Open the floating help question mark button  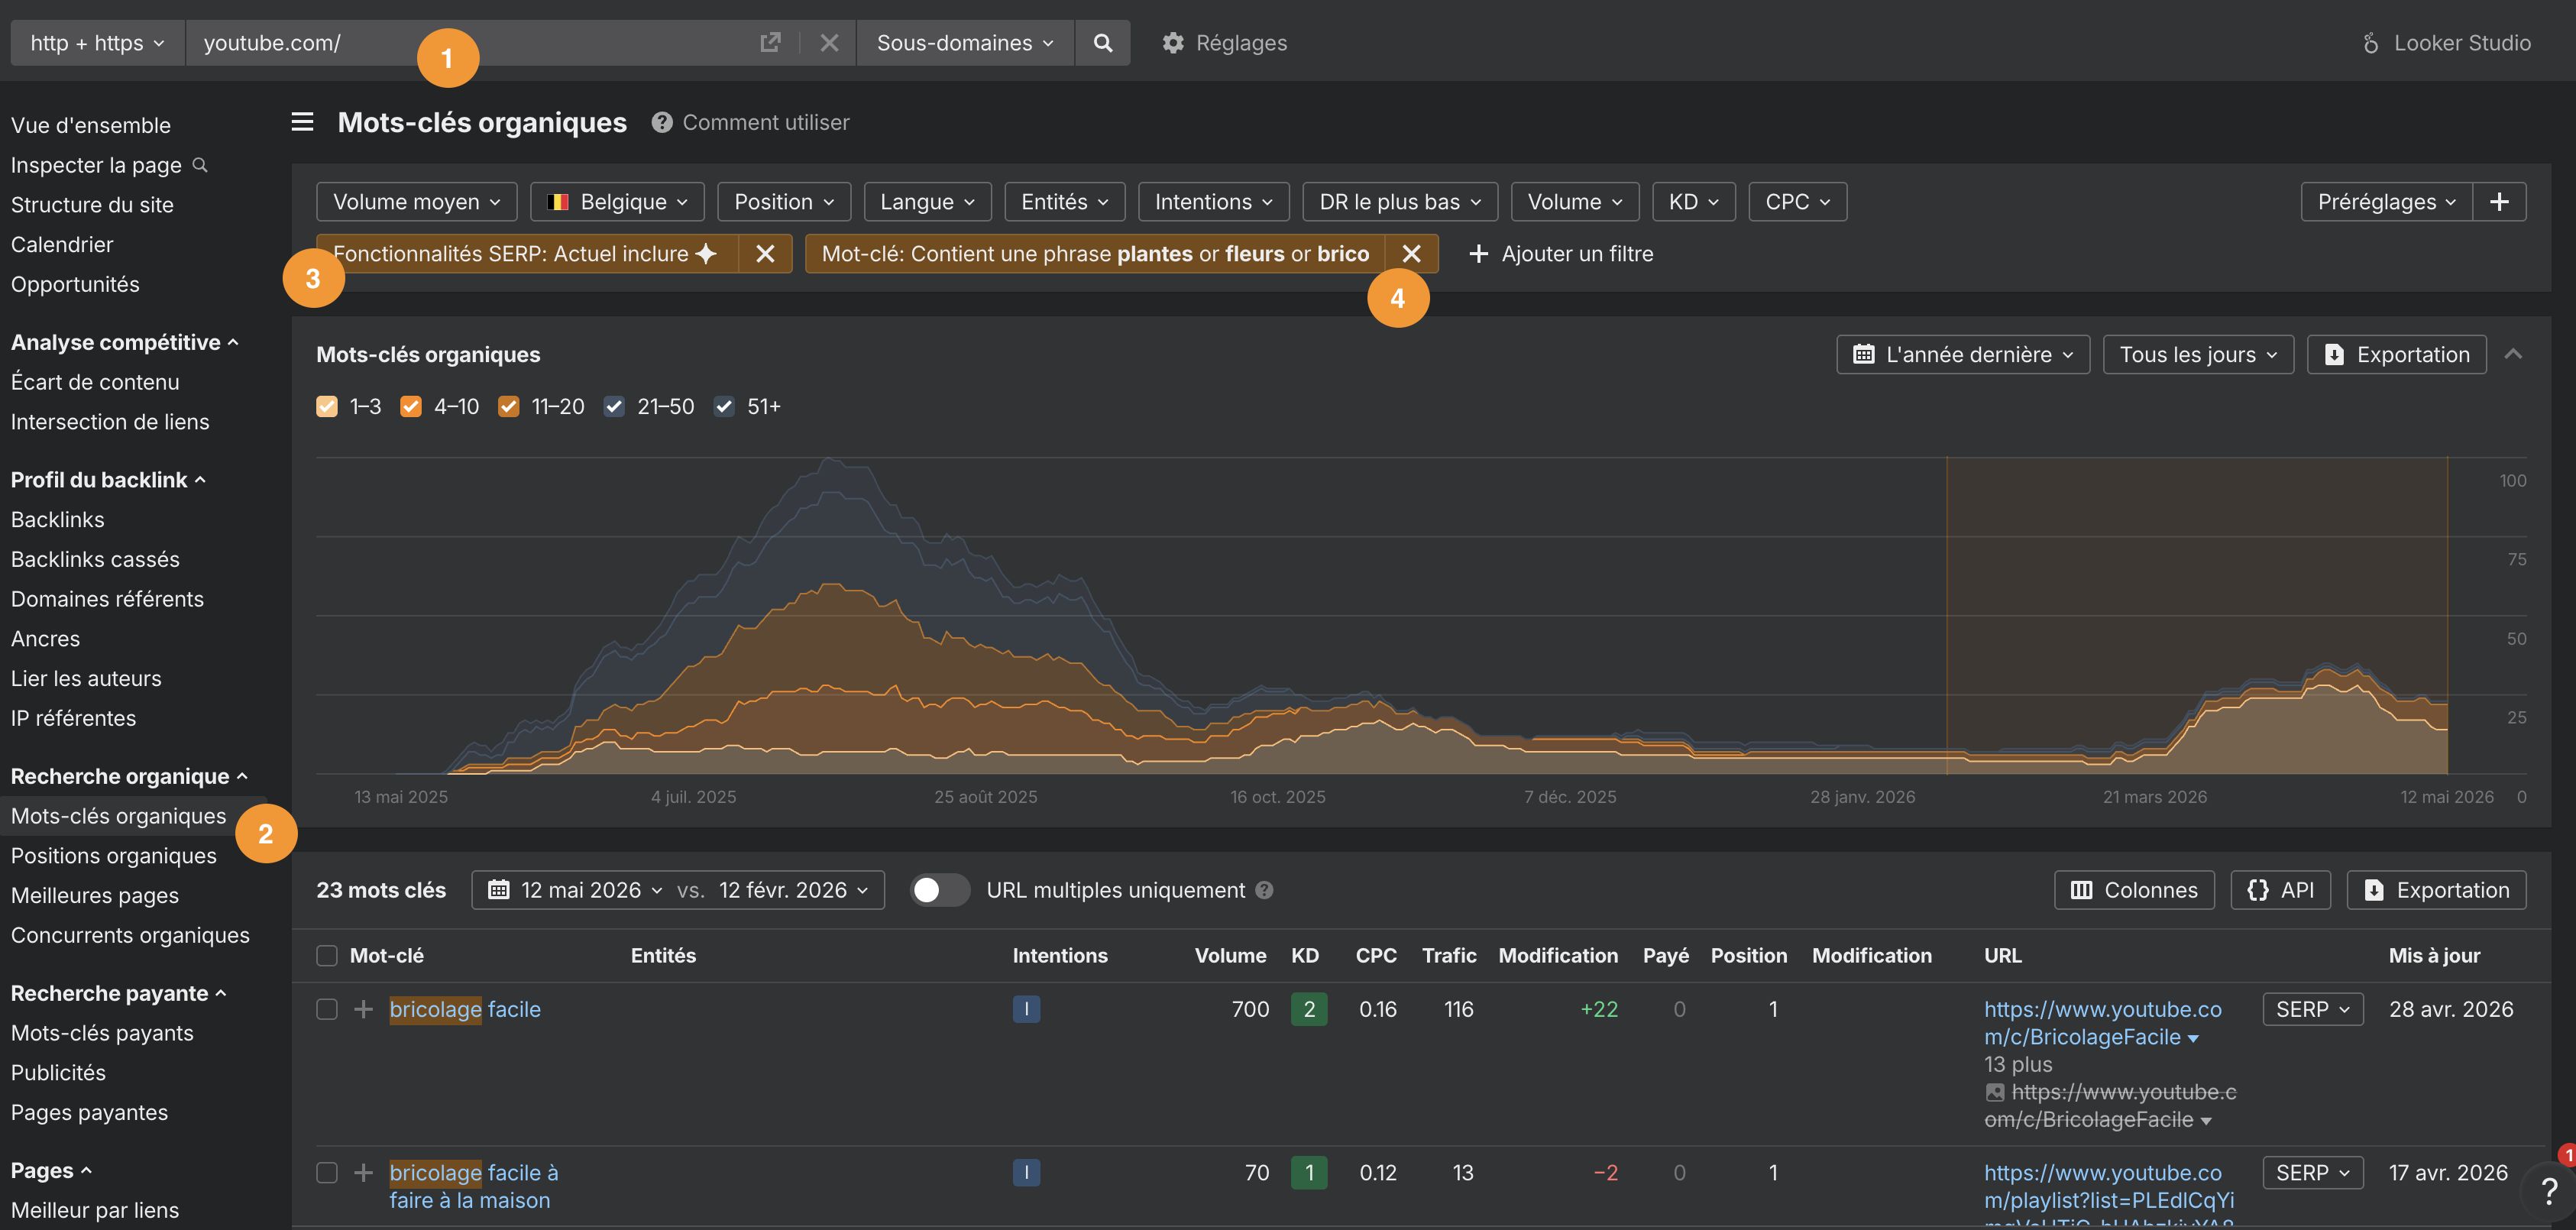pos(2550,1190)
